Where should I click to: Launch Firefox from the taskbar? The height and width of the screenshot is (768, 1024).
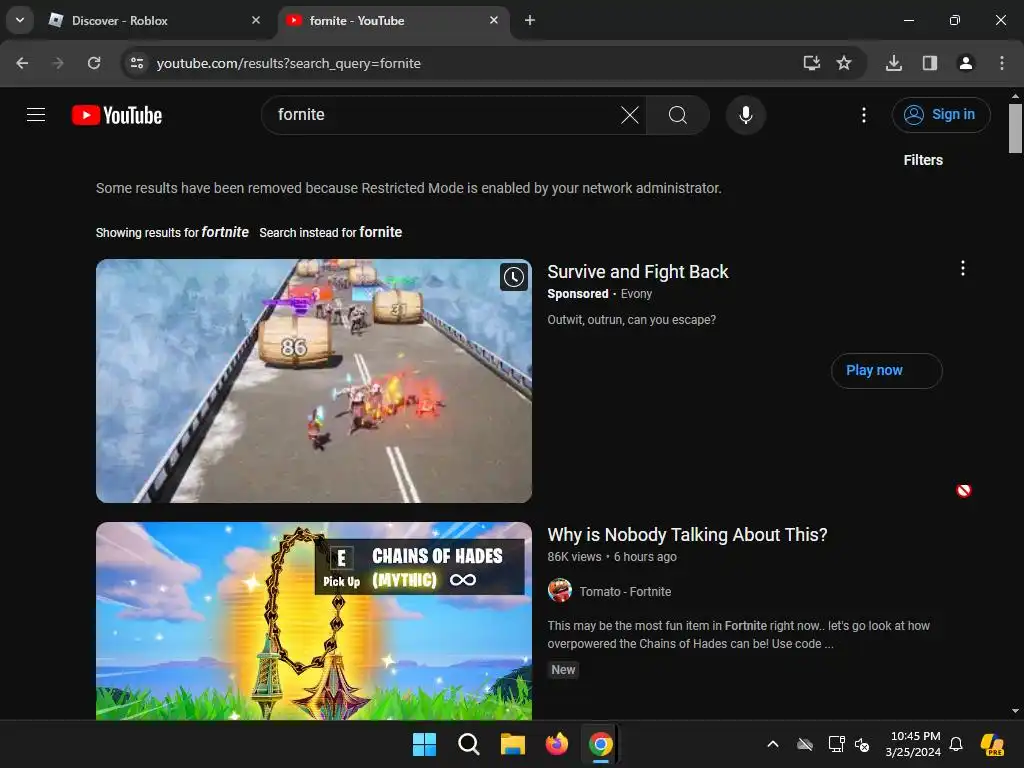point(556,744)
